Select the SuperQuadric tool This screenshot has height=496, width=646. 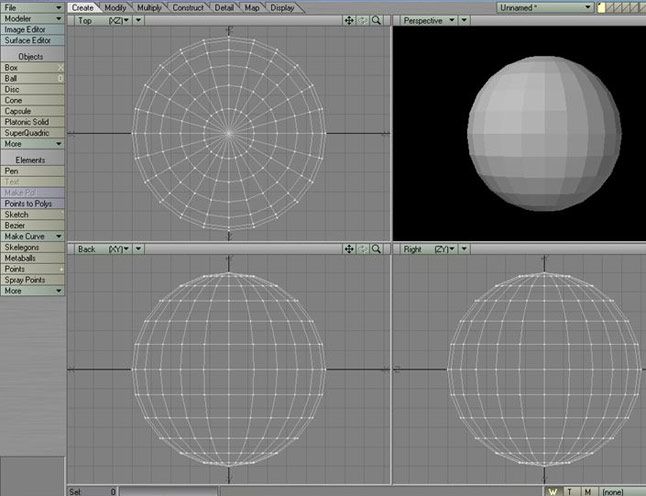[33, 133]
